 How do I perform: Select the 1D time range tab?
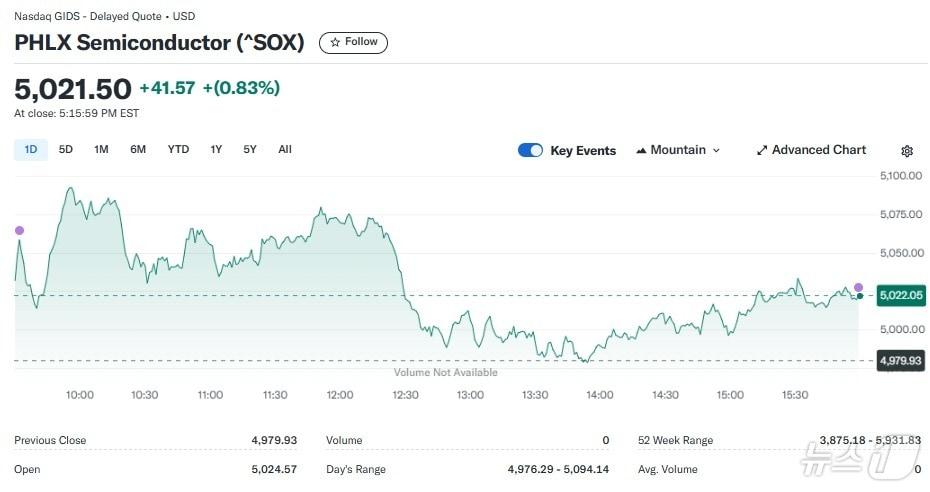[31, 150]
